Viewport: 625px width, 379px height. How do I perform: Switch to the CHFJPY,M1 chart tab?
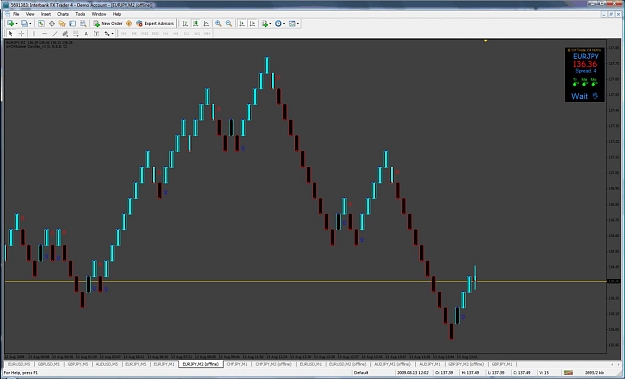coord(237,364)
